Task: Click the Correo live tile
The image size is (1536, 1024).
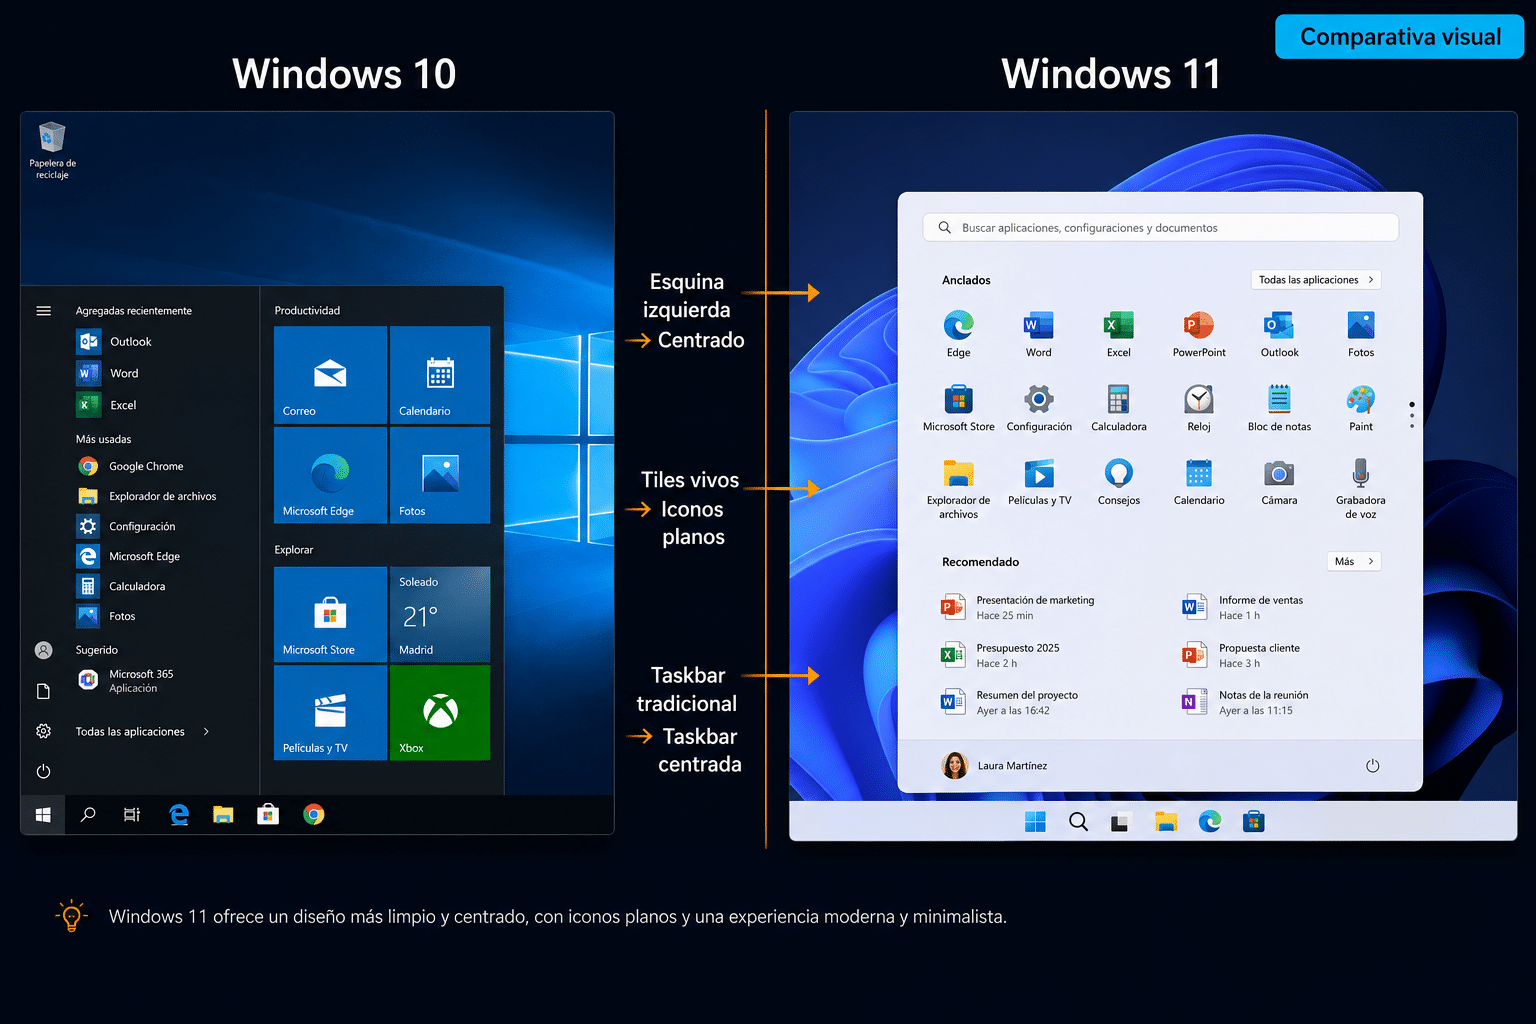Action: click(330, 375)
